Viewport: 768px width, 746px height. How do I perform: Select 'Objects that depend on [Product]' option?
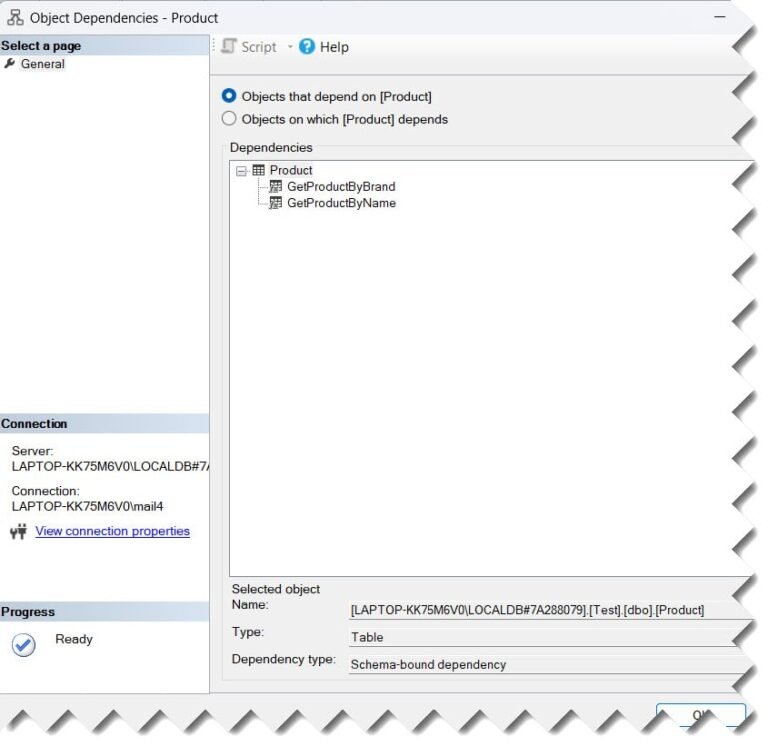coord(230,97)
